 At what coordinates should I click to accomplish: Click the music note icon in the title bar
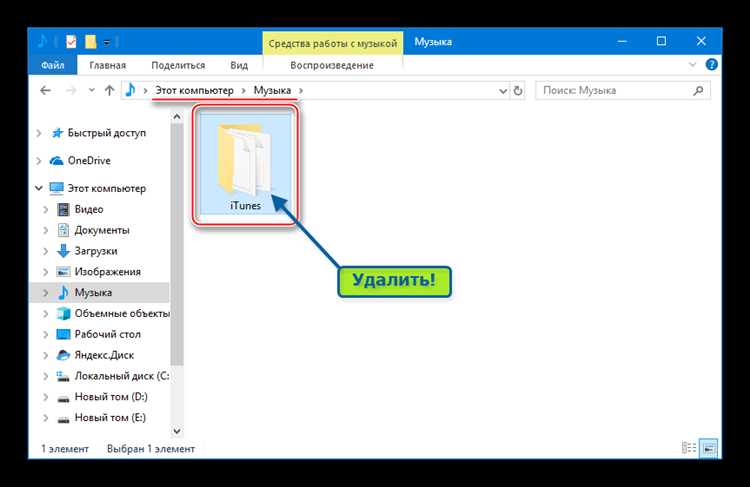point(42,41)
